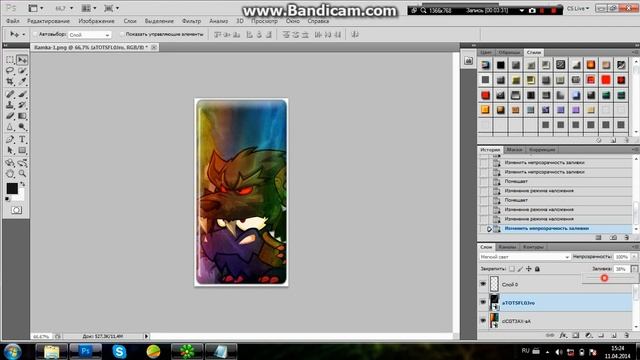Add layer mask from Layers panel
Viewport: 640px width, 360px height.
pyautogui.click(x=576, y=335)
